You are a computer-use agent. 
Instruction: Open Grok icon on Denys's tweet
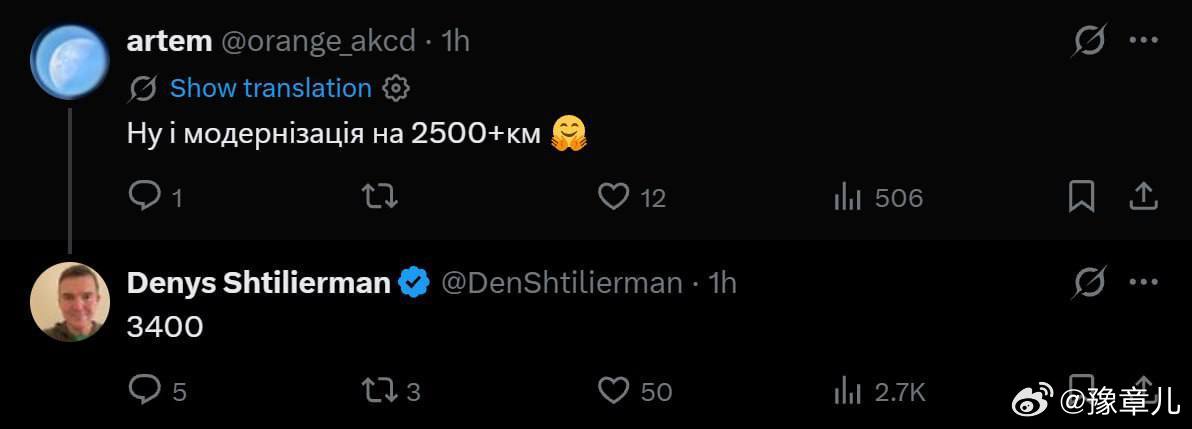coord(1089,282)
